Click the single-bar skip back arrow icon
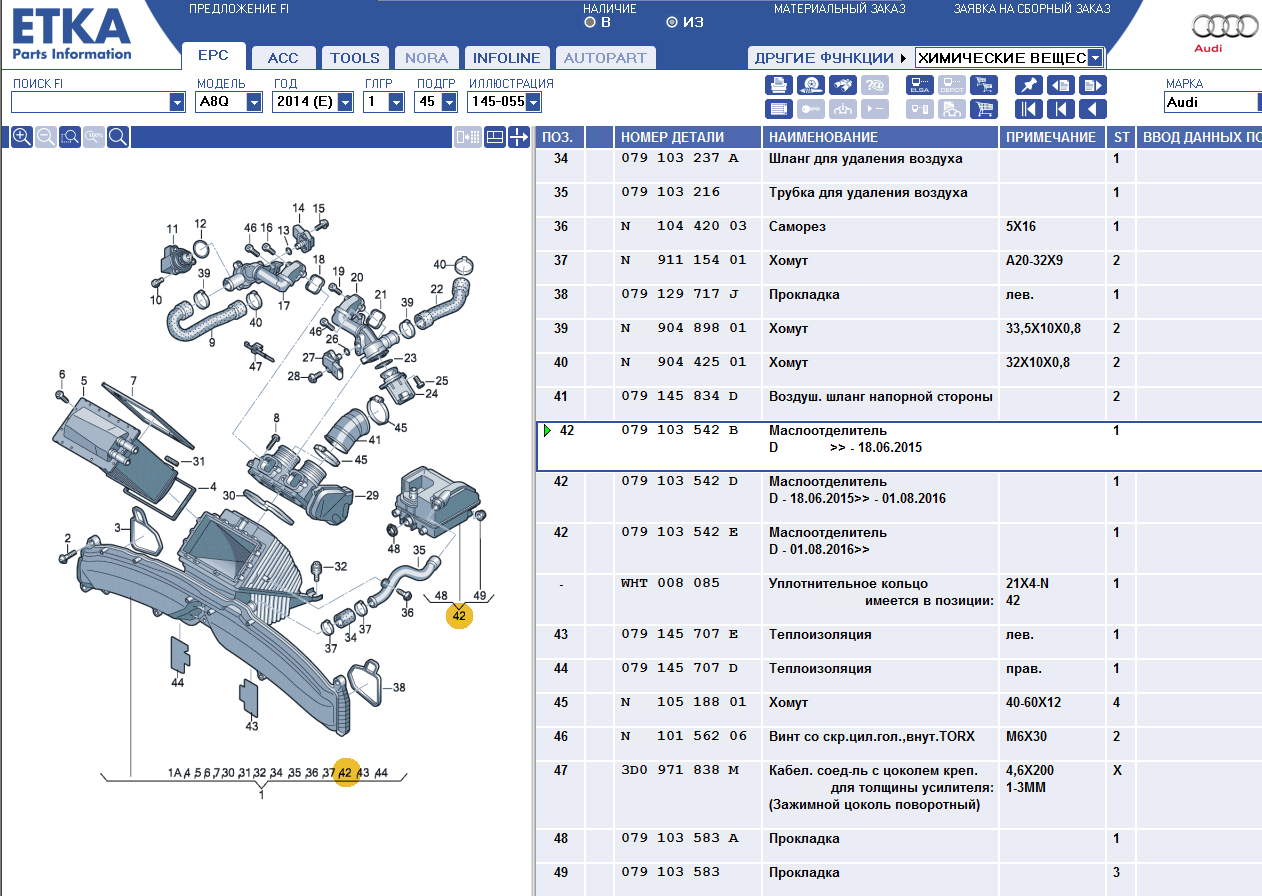This screenshot has height=896, width=1262. point(1061,109)
